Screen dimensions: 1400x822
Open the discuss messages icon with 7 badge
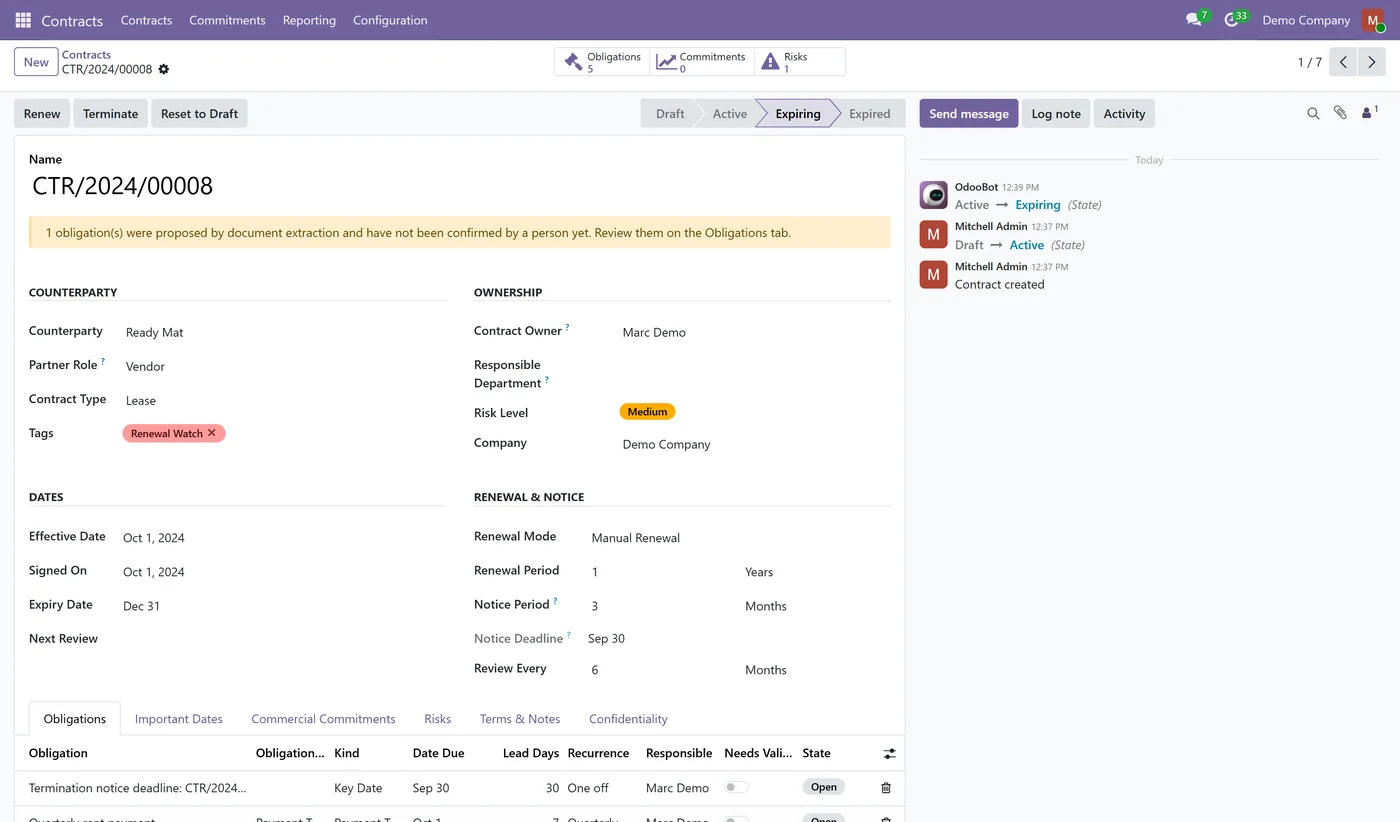click(1196, 20)
